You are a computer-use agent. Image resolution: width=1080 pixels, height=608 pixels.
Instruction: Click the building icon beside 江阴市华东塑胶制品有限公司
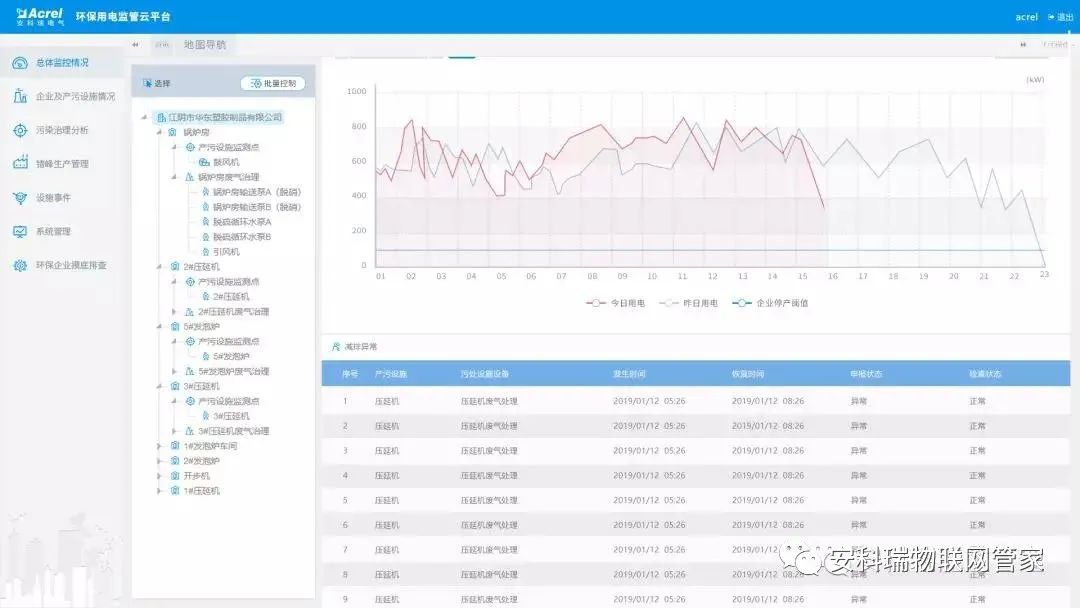[x=161, y=118]
